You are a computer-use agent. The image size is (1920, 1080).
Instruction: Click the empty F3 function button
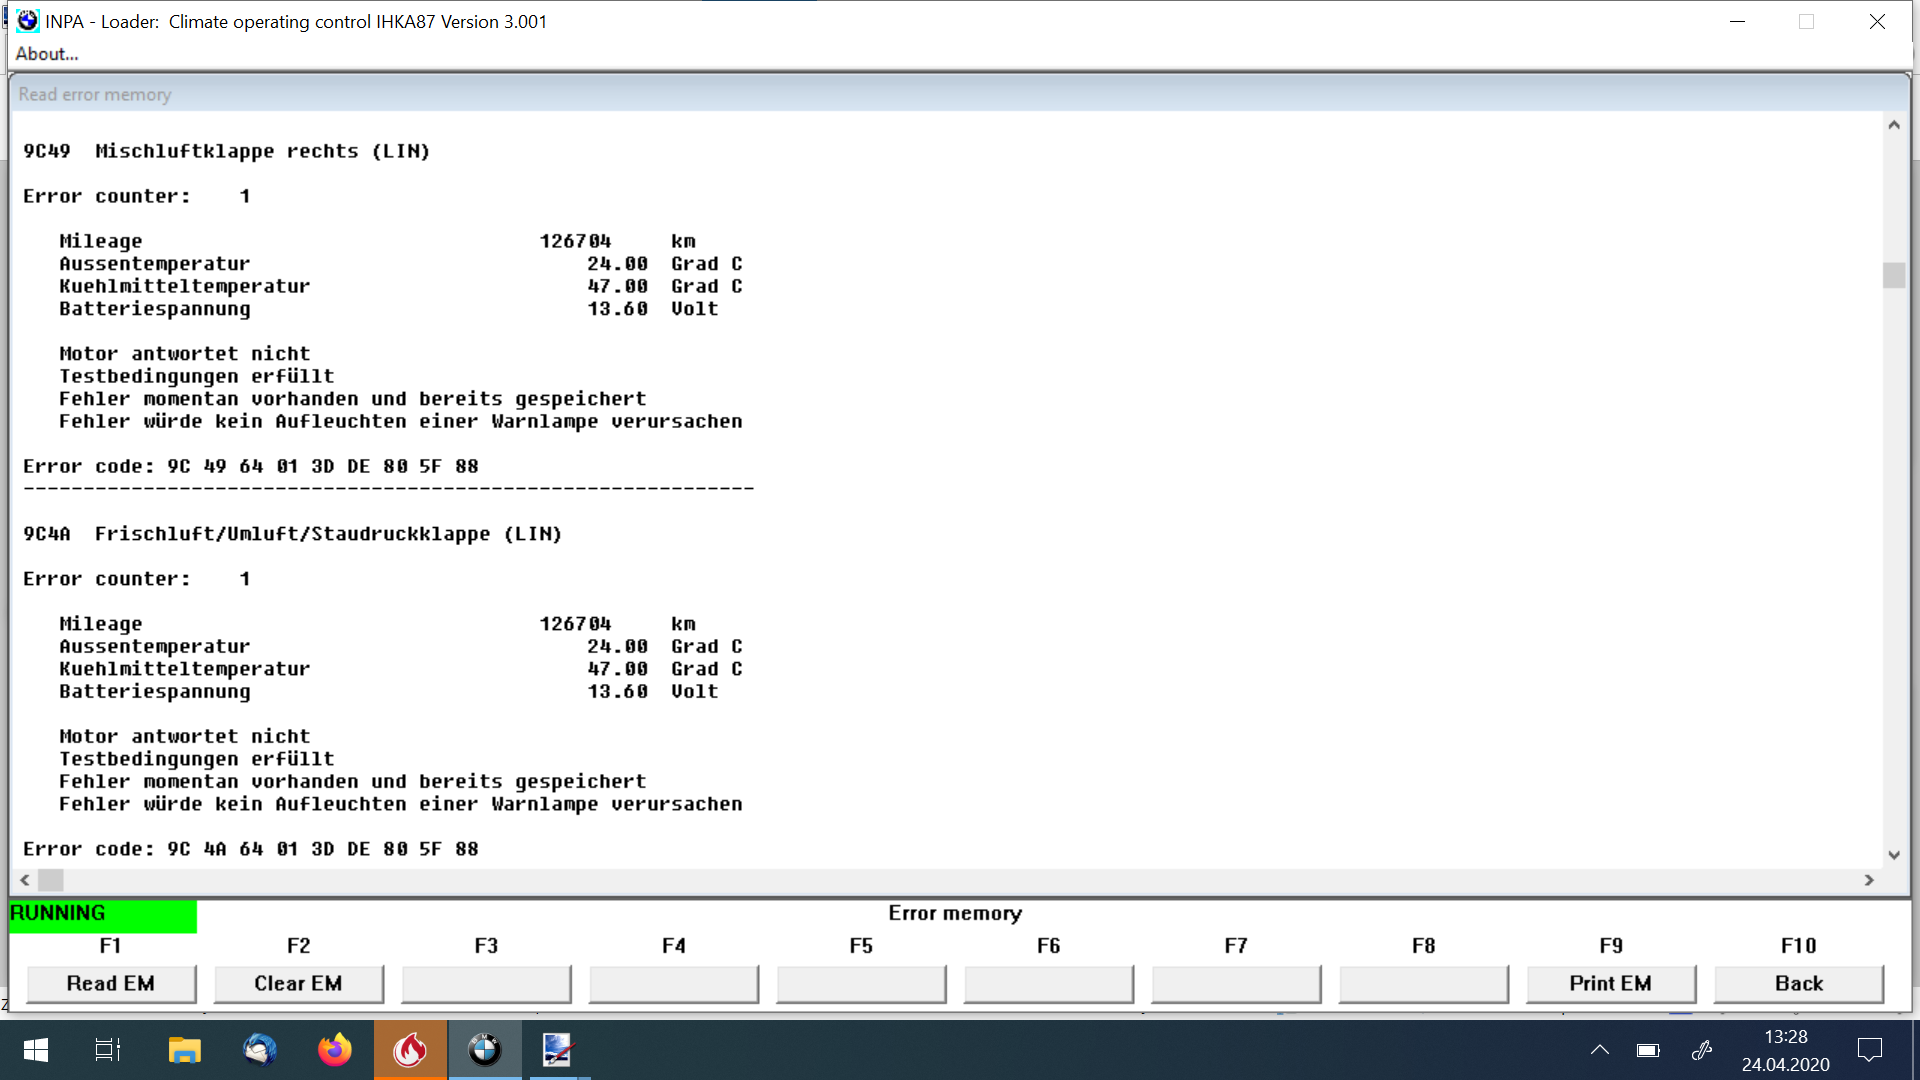point(486,984)
